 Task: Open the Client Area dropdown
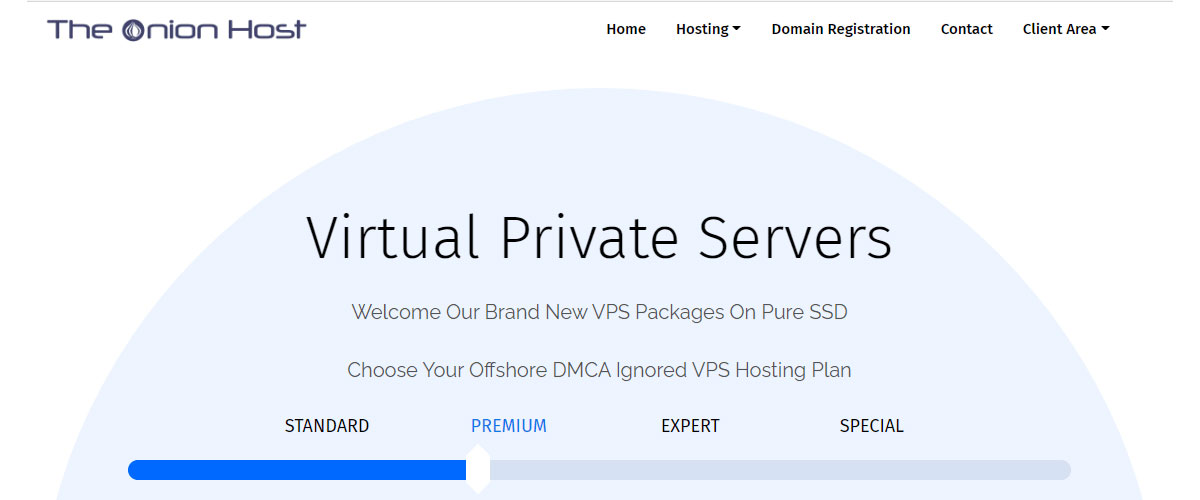tap(1066, 29)
